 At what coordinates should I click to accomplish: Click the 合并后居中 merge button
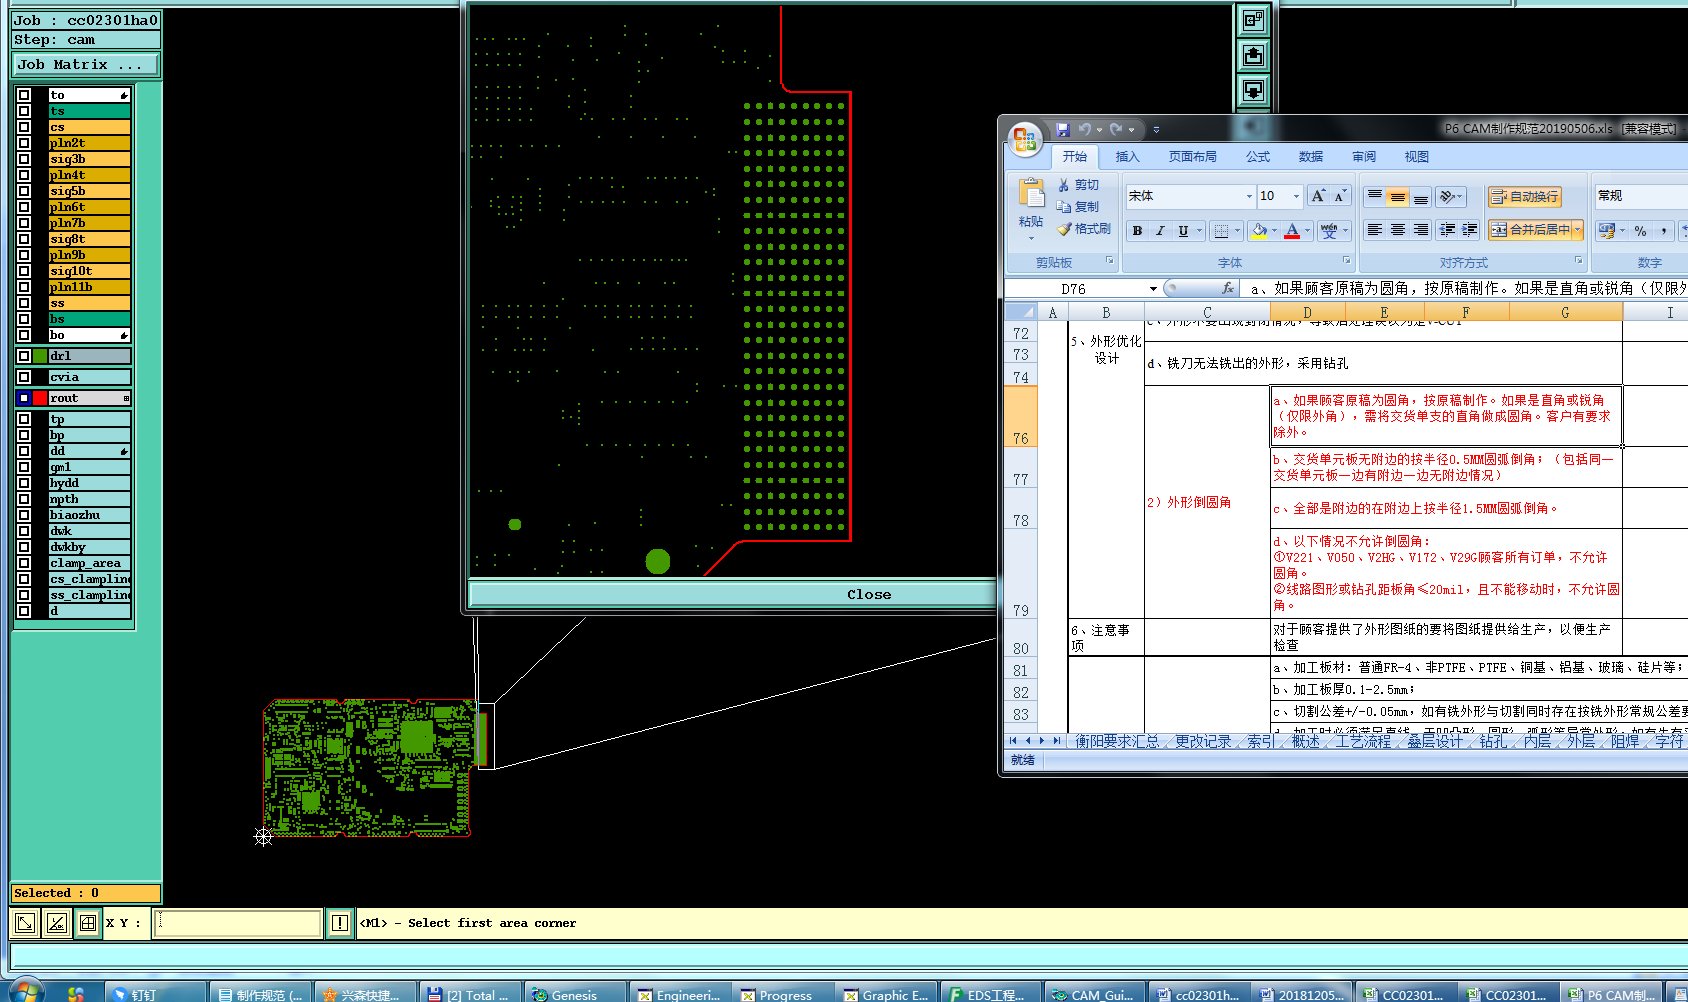pyautogui.click(x=1530, y=230)
